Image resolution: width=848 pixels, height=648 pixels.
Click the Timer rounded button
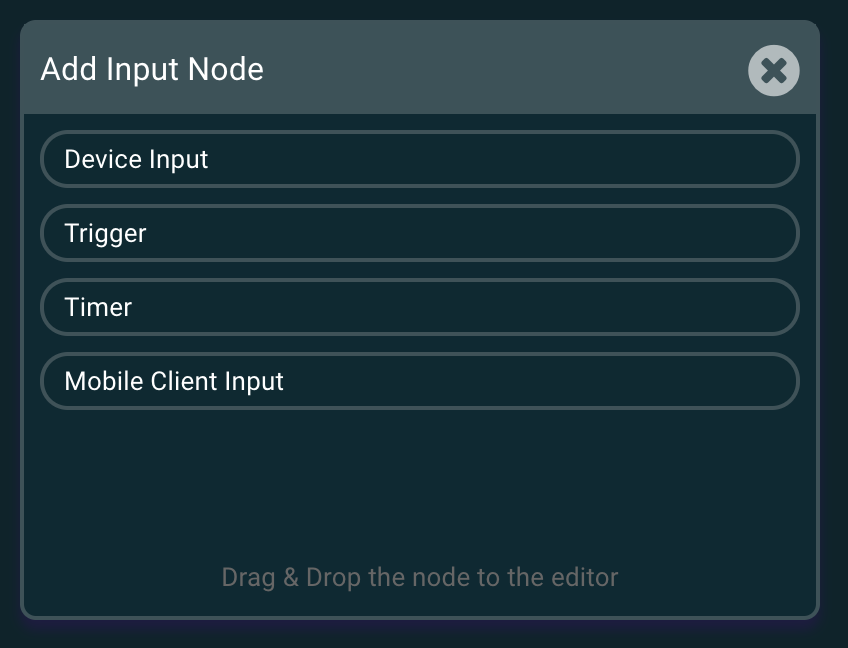click(420, 307)
